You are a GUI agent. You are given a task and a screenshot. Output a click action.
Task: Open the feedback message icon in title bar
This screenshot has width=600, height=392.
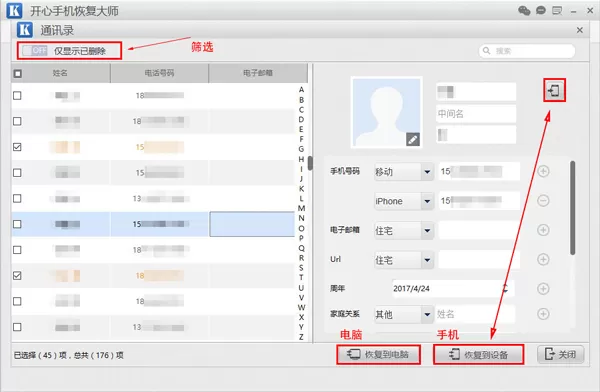(x=557, y=10)
